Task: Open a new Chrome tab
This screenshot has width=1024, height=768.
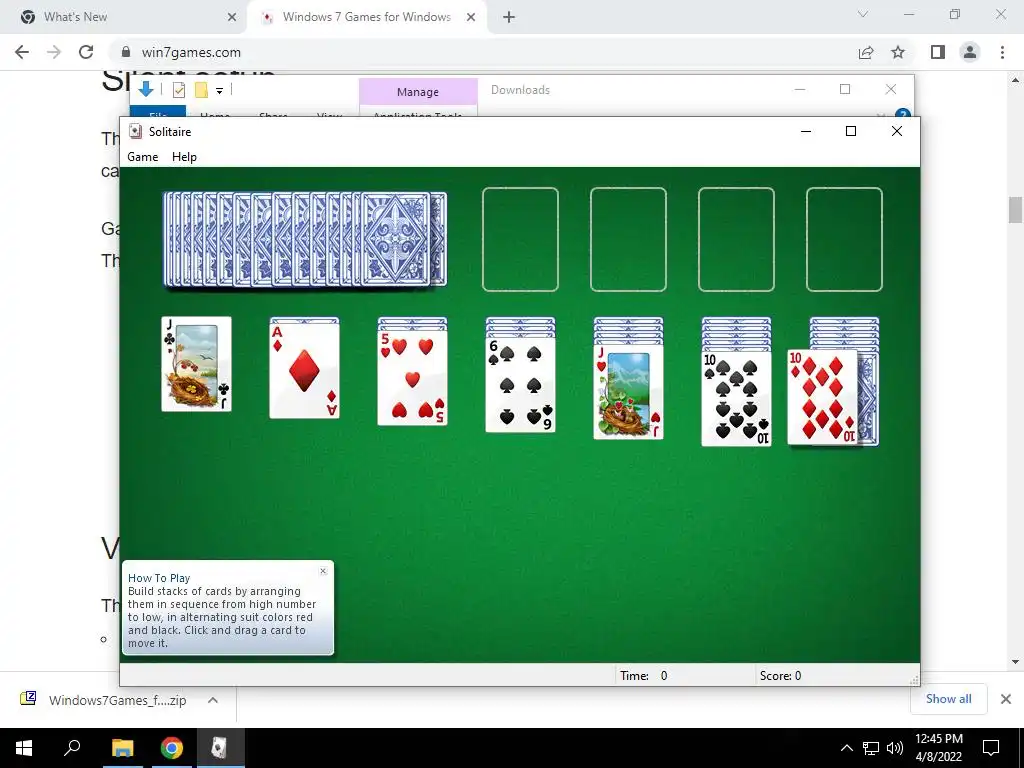Action: pyautogui.click(x=509, y=17)
